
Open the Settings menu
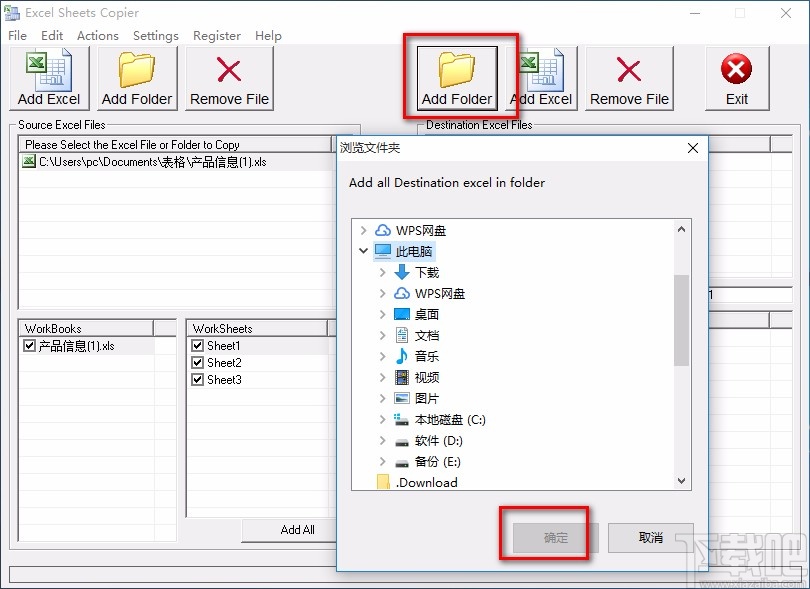(x=156, y=35)
